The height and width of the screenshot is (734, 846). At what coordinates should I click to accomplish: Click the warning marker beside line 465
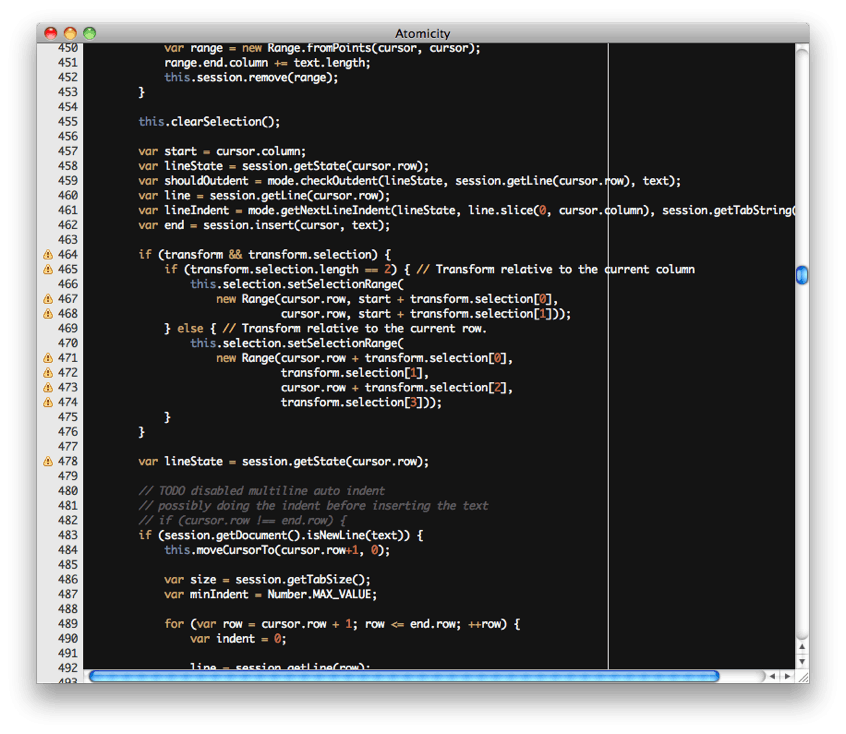[47, 270]
